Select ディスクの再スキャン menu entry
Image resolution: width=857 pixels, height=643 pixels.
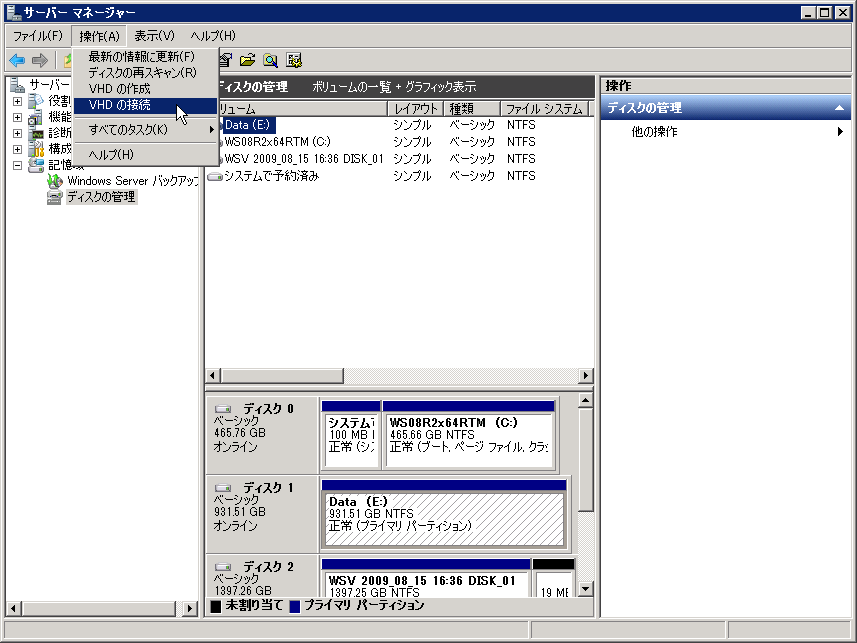coord(142,73)
